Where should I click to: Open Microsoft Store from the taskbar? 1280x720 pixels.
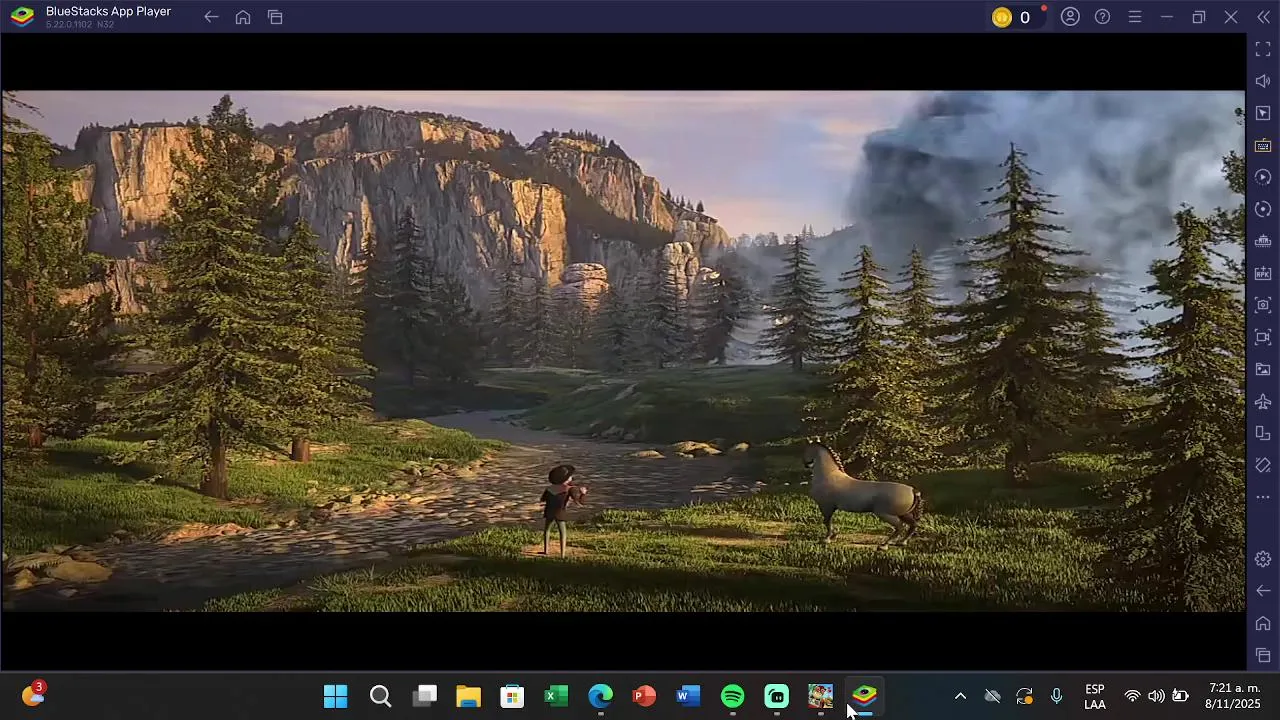pyautogui.click(x=512, y=696)
